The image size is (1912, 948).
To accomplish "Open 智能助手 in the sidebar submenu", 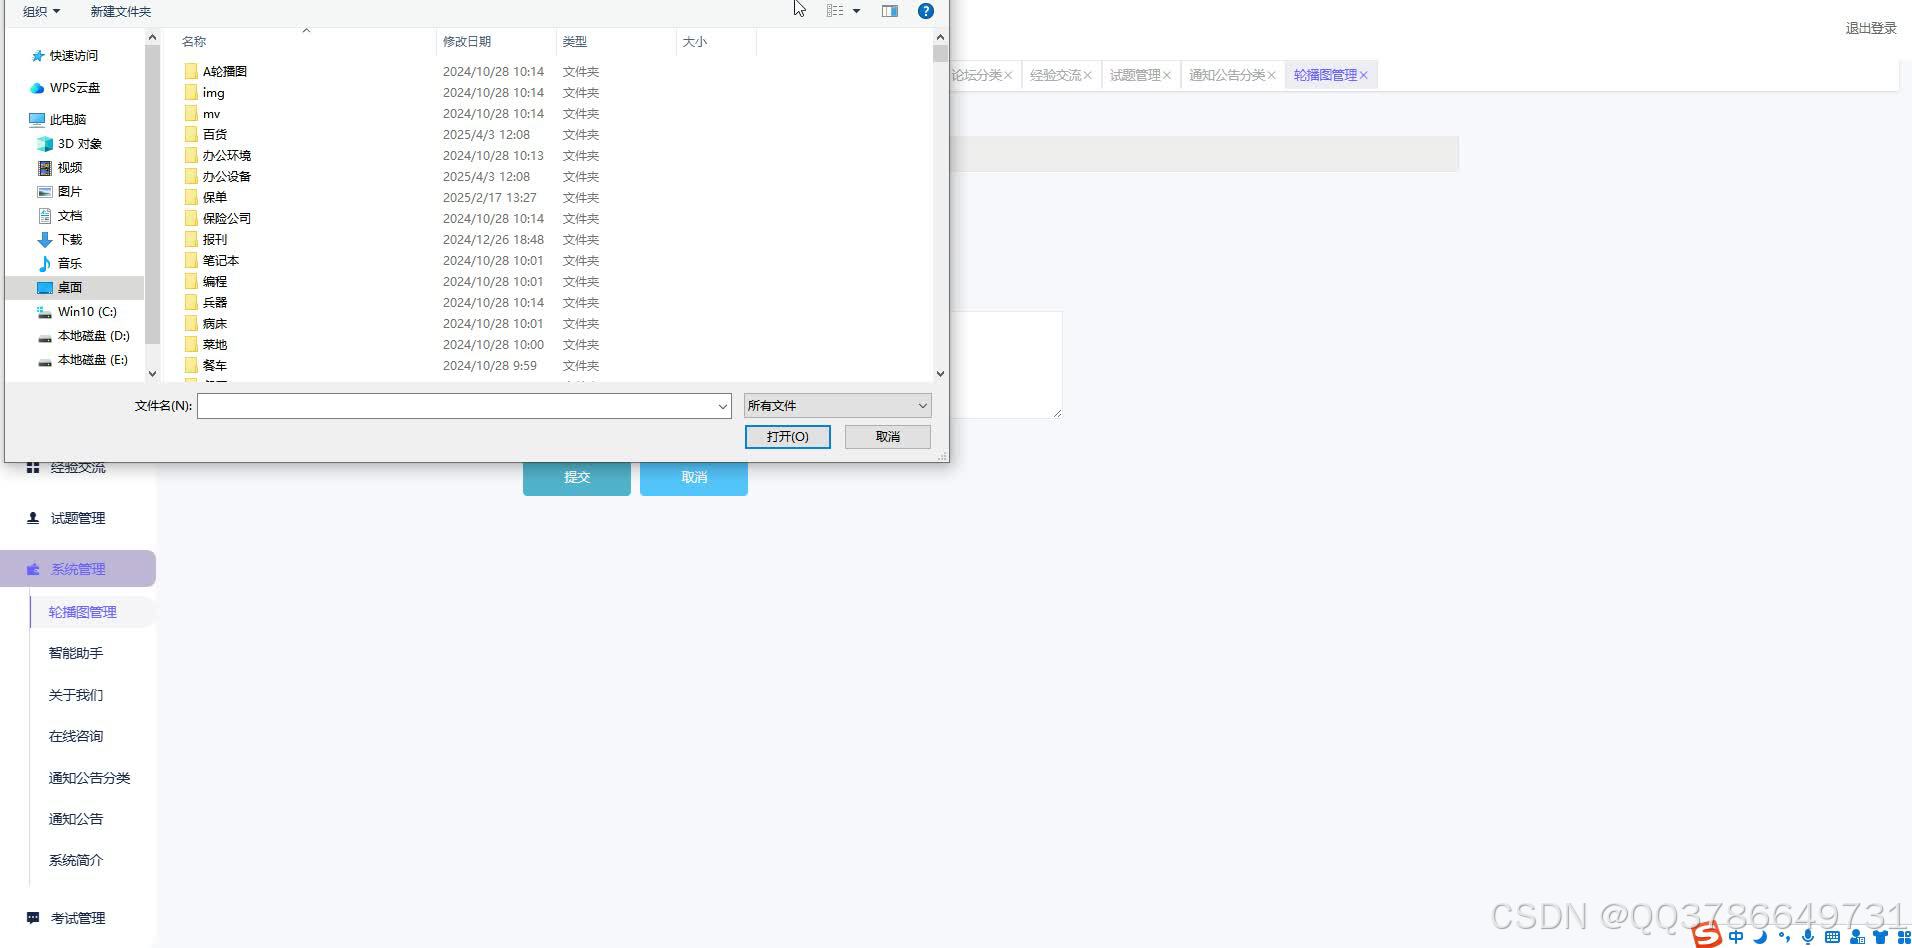I will (x=76, y=653).
